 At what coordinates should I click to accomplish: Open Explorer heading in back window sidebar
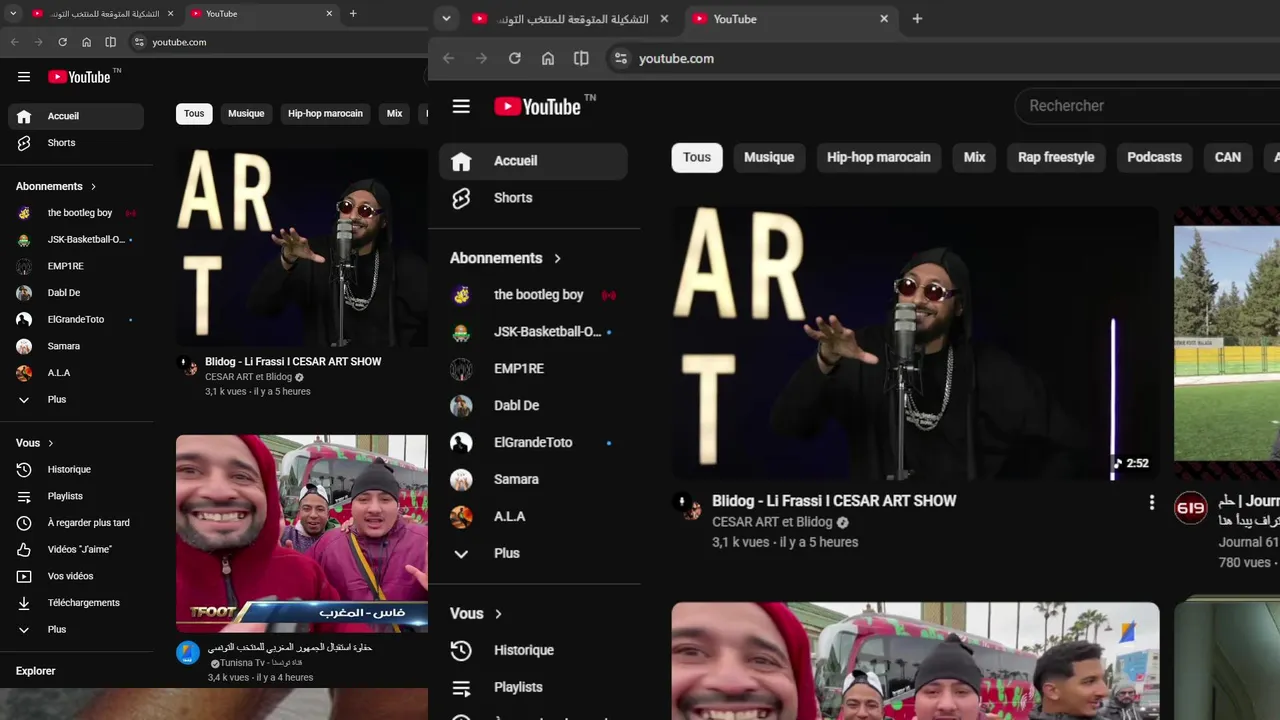(36, 671)
